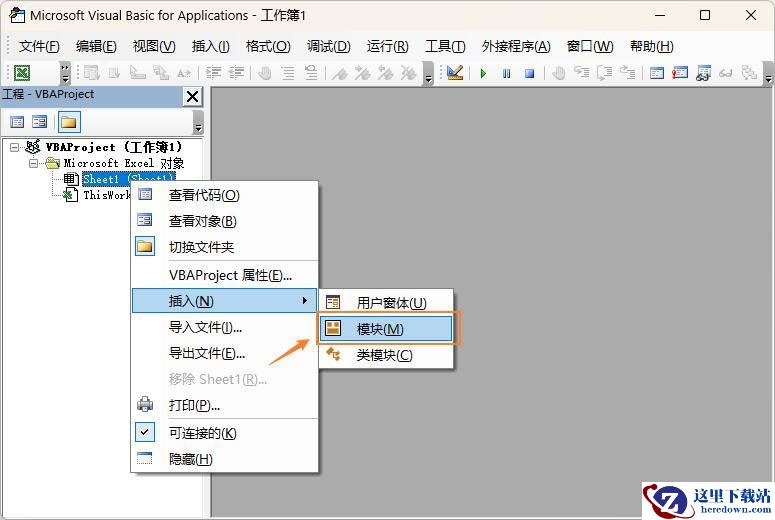Click View Object icon in project panel
The height and width of the screenshot is (520, 775).
coord(40,122)
